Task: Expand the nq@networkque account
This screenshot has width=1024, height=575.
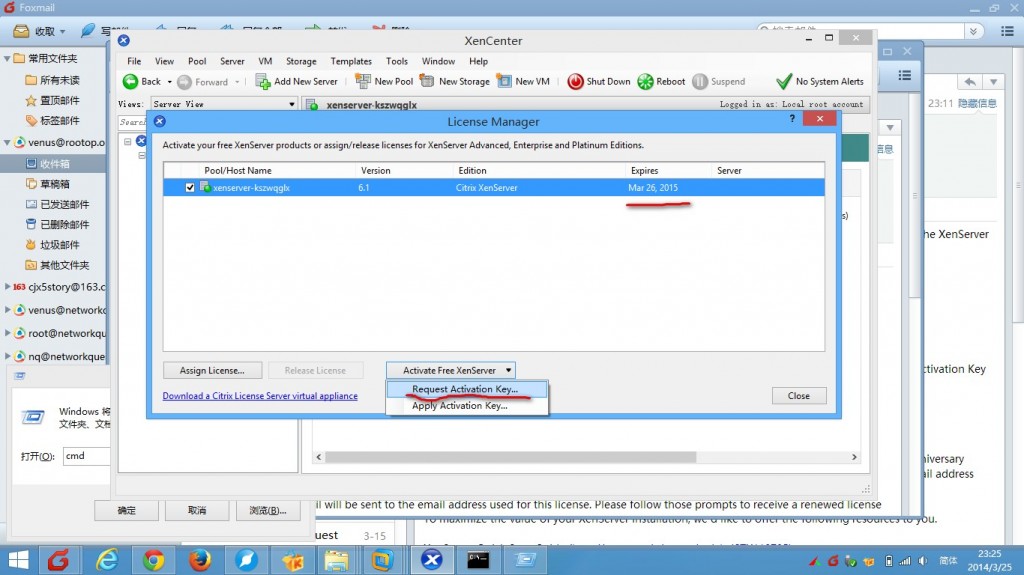Action: [7, 356]
